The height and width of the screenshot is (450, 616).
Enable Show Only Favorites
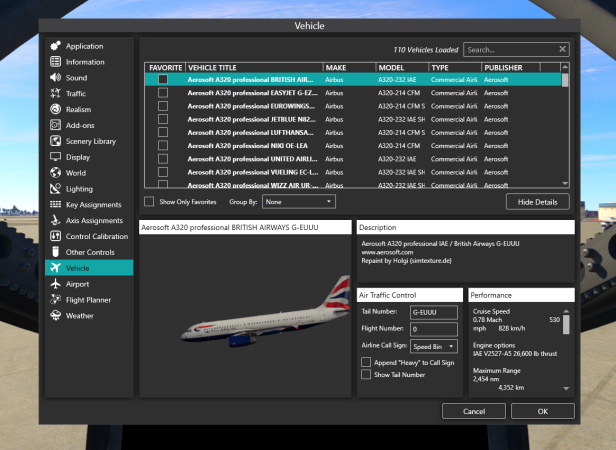(x=149, y=202)
